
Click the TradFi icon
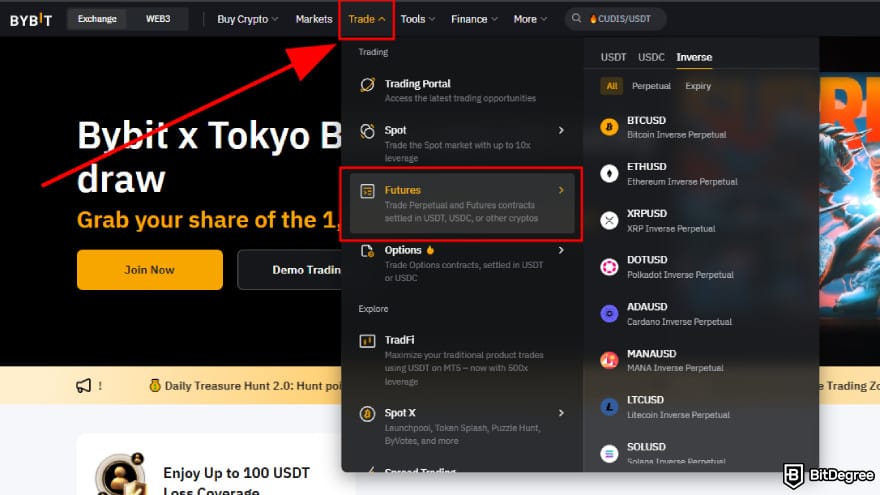pos(367,341)
